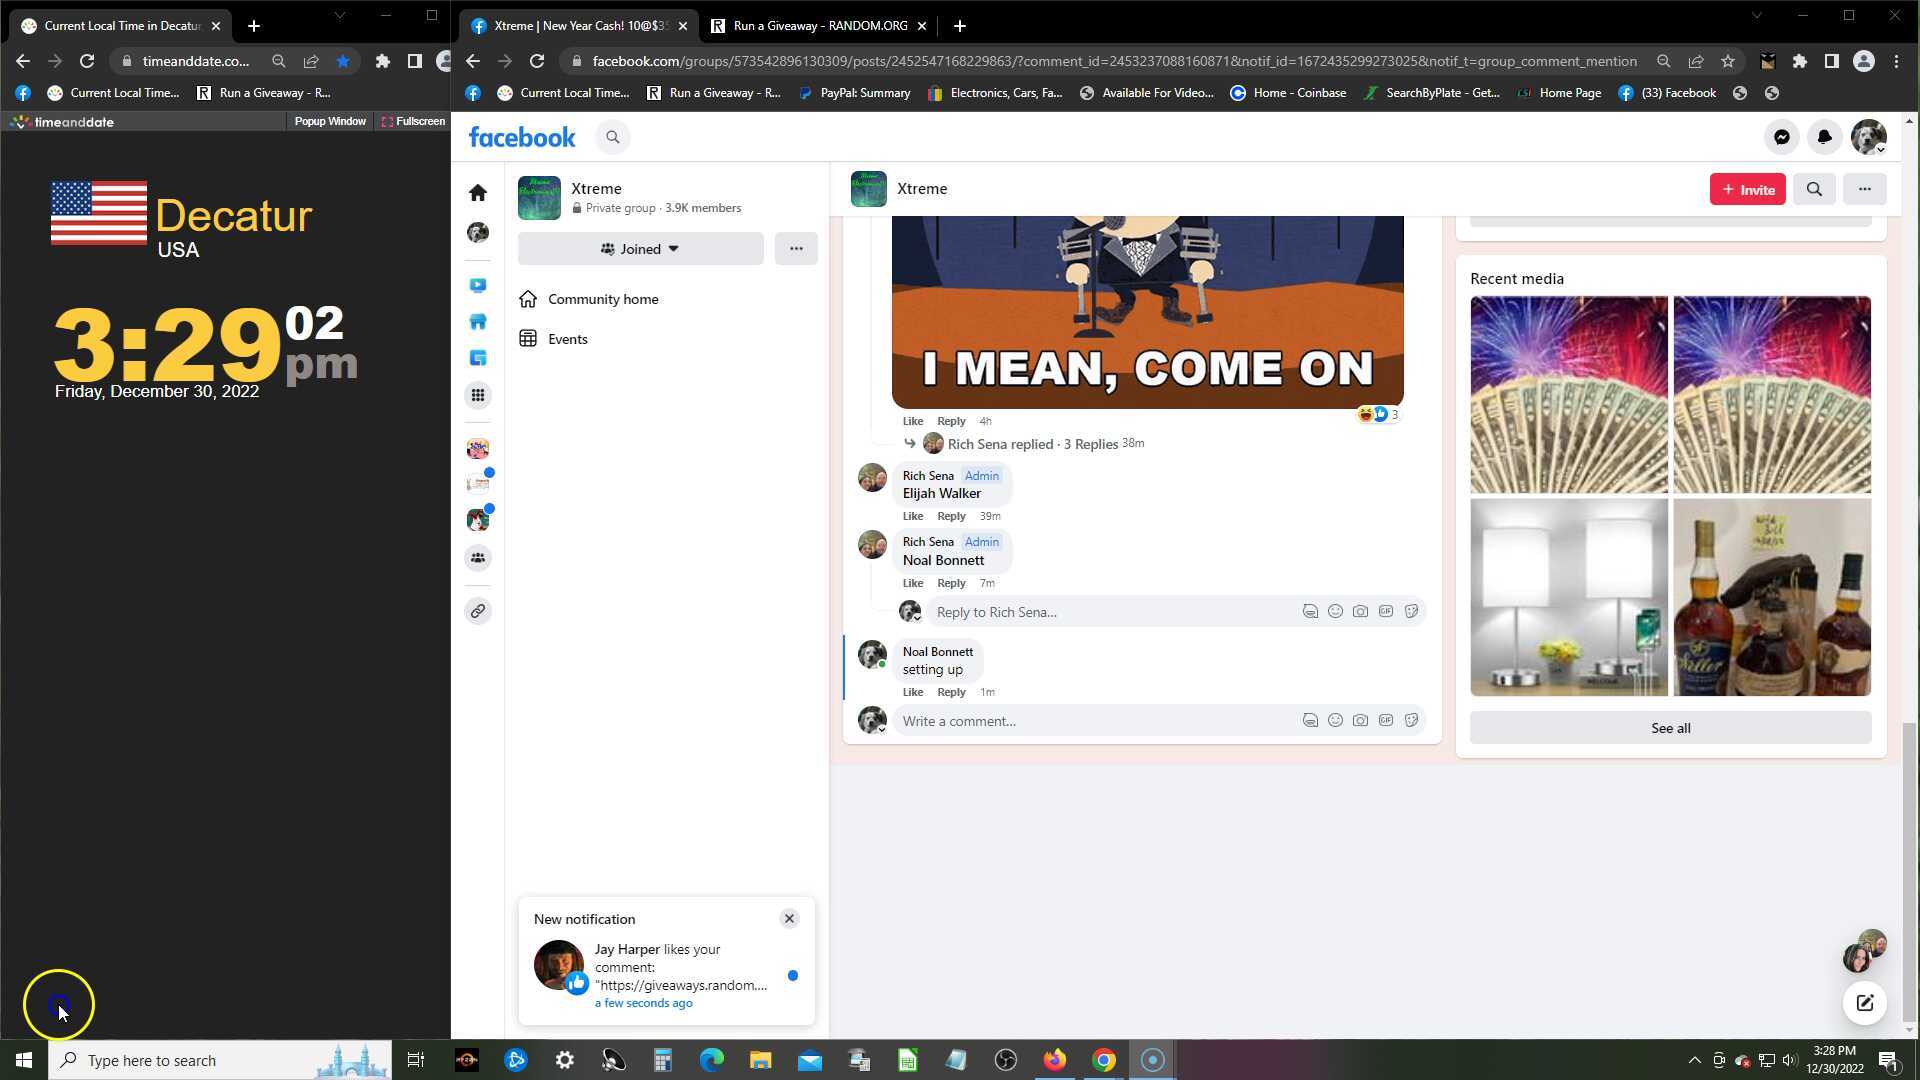Open Marketplace icon in left sidebar
Screen dimensions: 1920x1080
click(478, 322)
